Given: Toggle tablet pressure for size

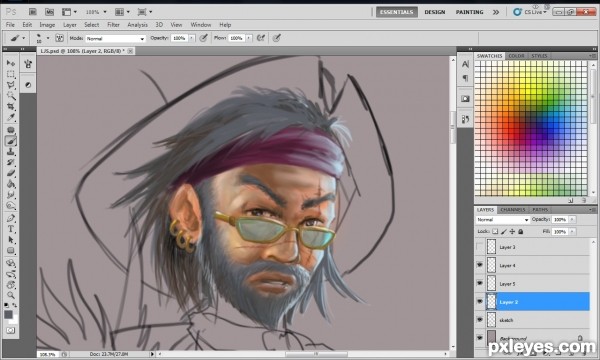Looking at the screenshot, I should coord(277,38).
